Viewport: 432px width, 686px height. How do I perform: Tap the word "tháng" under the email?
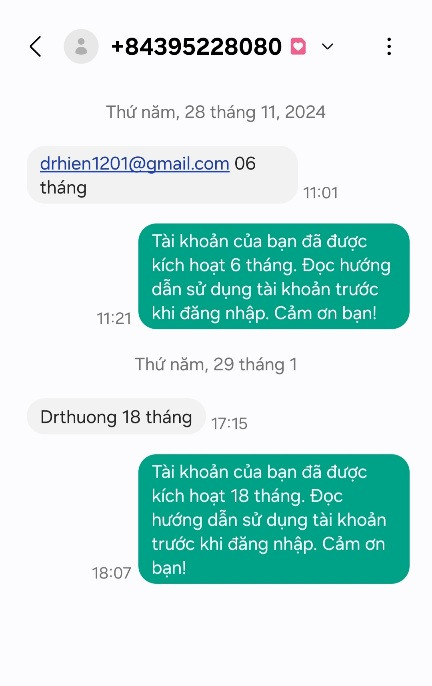(x=63, y=188)
